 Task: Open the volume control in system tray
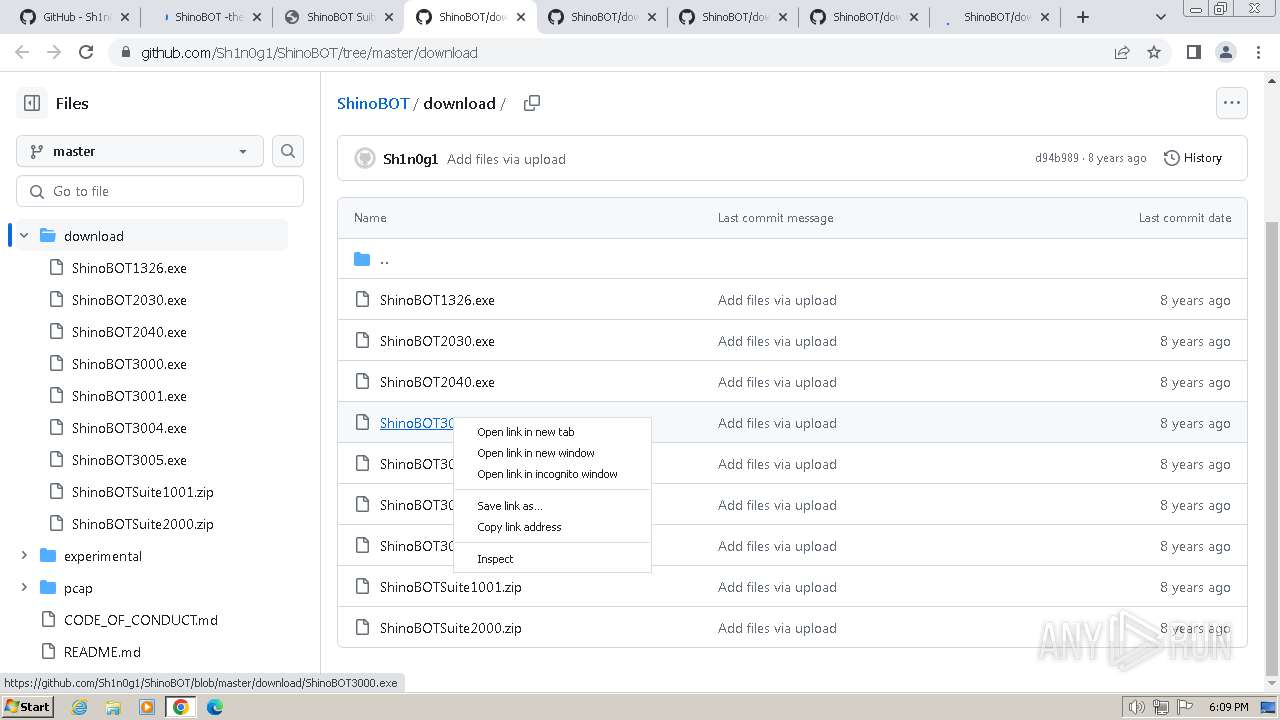1137,707
